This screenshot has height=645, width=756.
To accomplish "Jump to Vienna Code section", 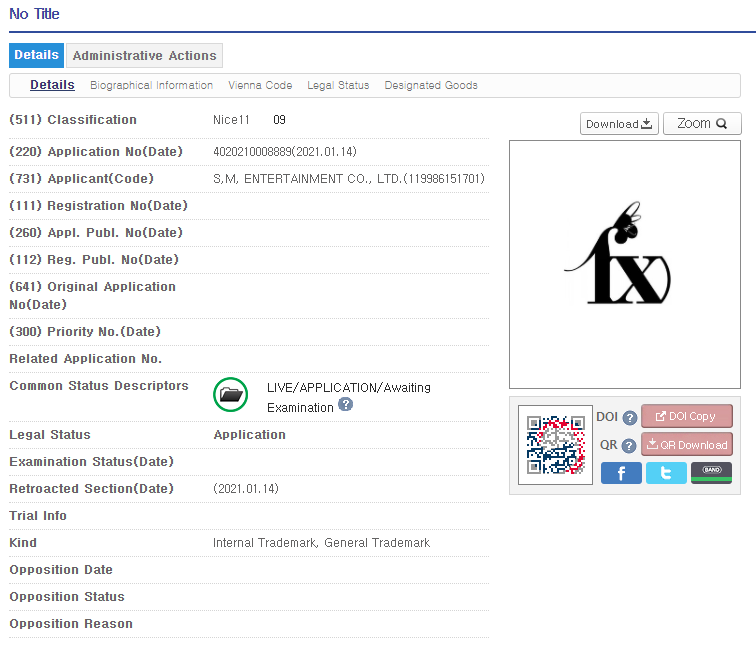I will [260, 85].
